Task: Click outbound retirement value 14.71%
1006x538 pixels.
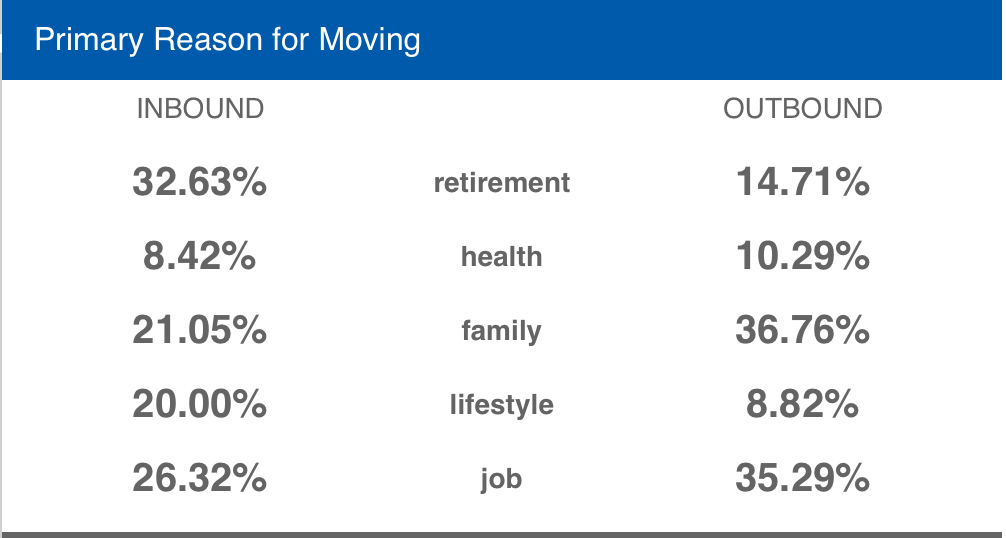Action: click(802, 183)
